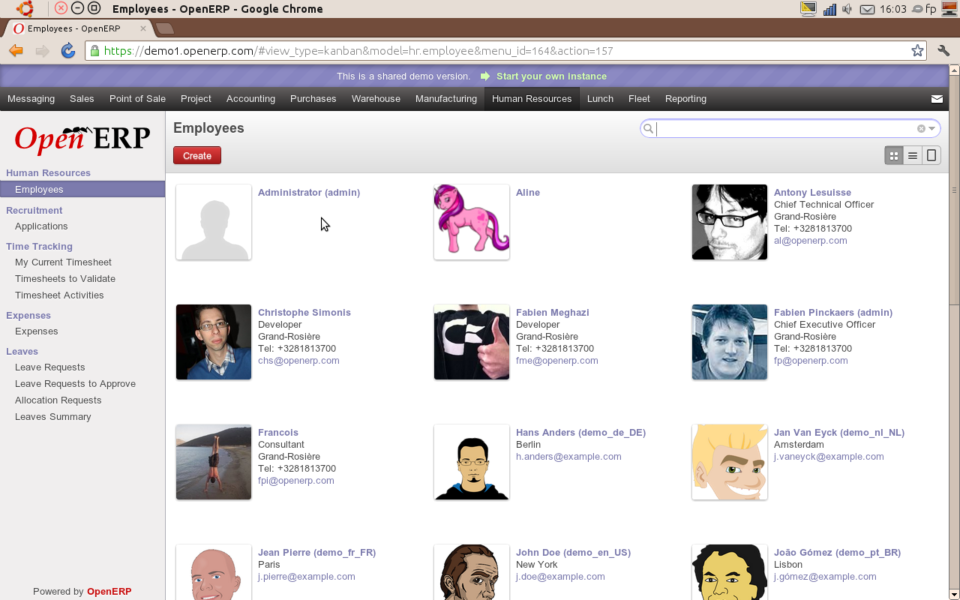This screenshot has height=600, width=960.
Task: Click the Ubuntu logo icon
Action: (24, 9)
